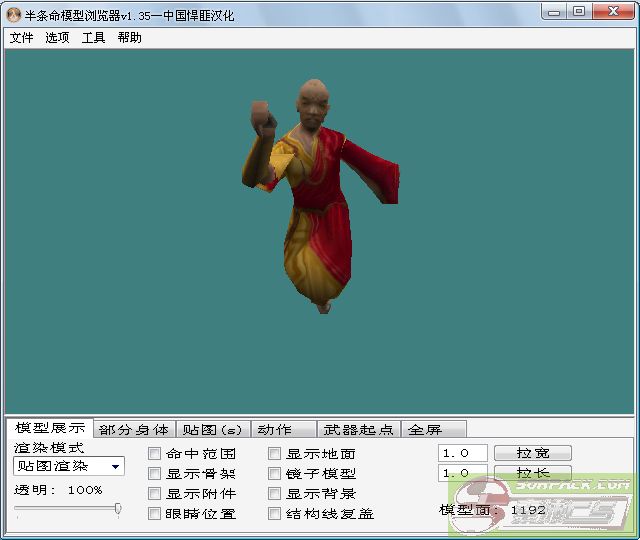Image resolution: width=640 pixels, height=540 pixels.
Task: Check the 镜子模型 option
Action: 275,474
